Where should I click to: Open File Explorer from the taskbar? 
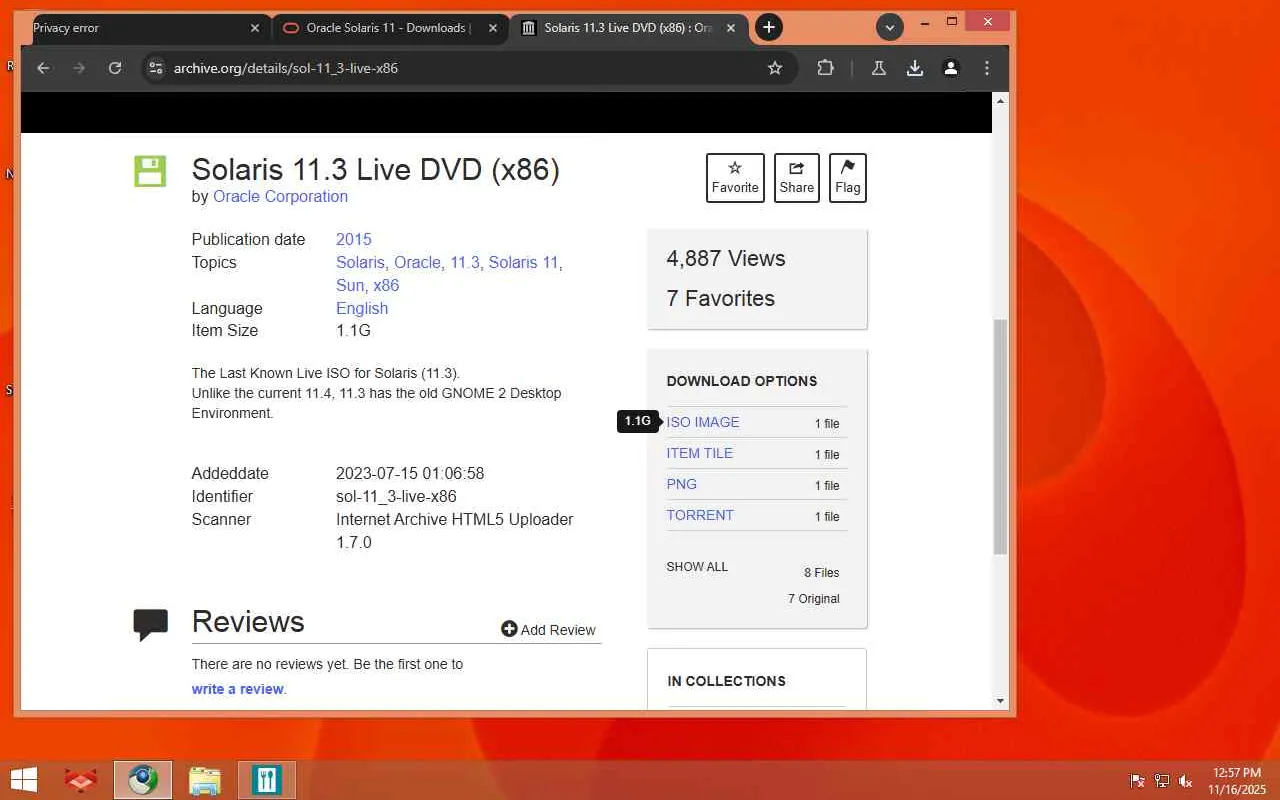[205, 780]
